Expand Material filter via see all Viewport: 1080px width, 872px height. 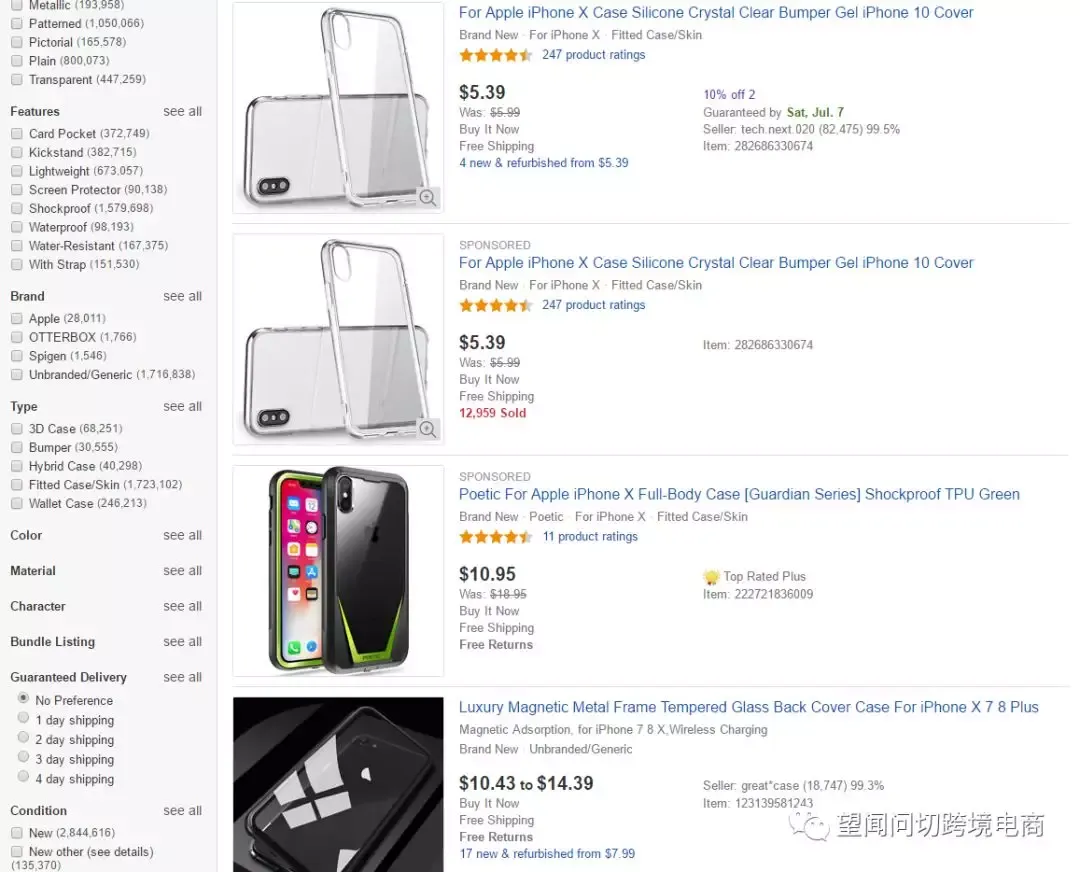[183, 571]
